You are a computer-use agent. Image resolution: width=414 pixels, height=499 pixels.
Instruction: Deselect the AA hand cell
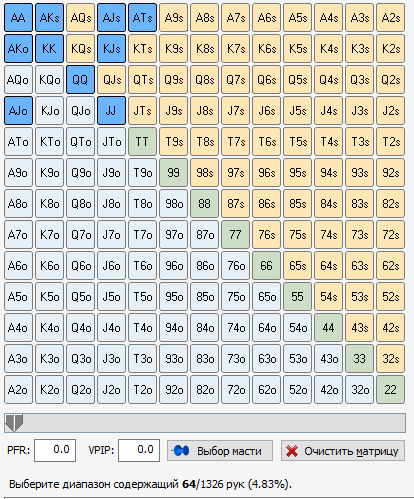click(x=18, y=18)
